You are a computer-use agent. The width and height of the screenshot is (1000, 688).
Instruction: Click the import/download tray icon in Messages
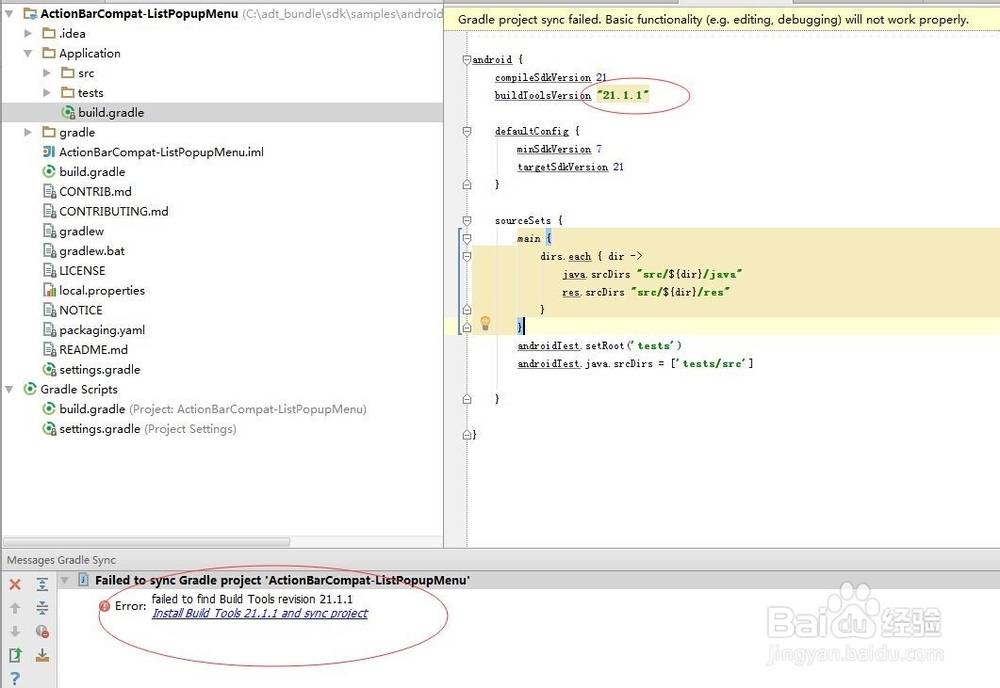[x=42, y=655]
